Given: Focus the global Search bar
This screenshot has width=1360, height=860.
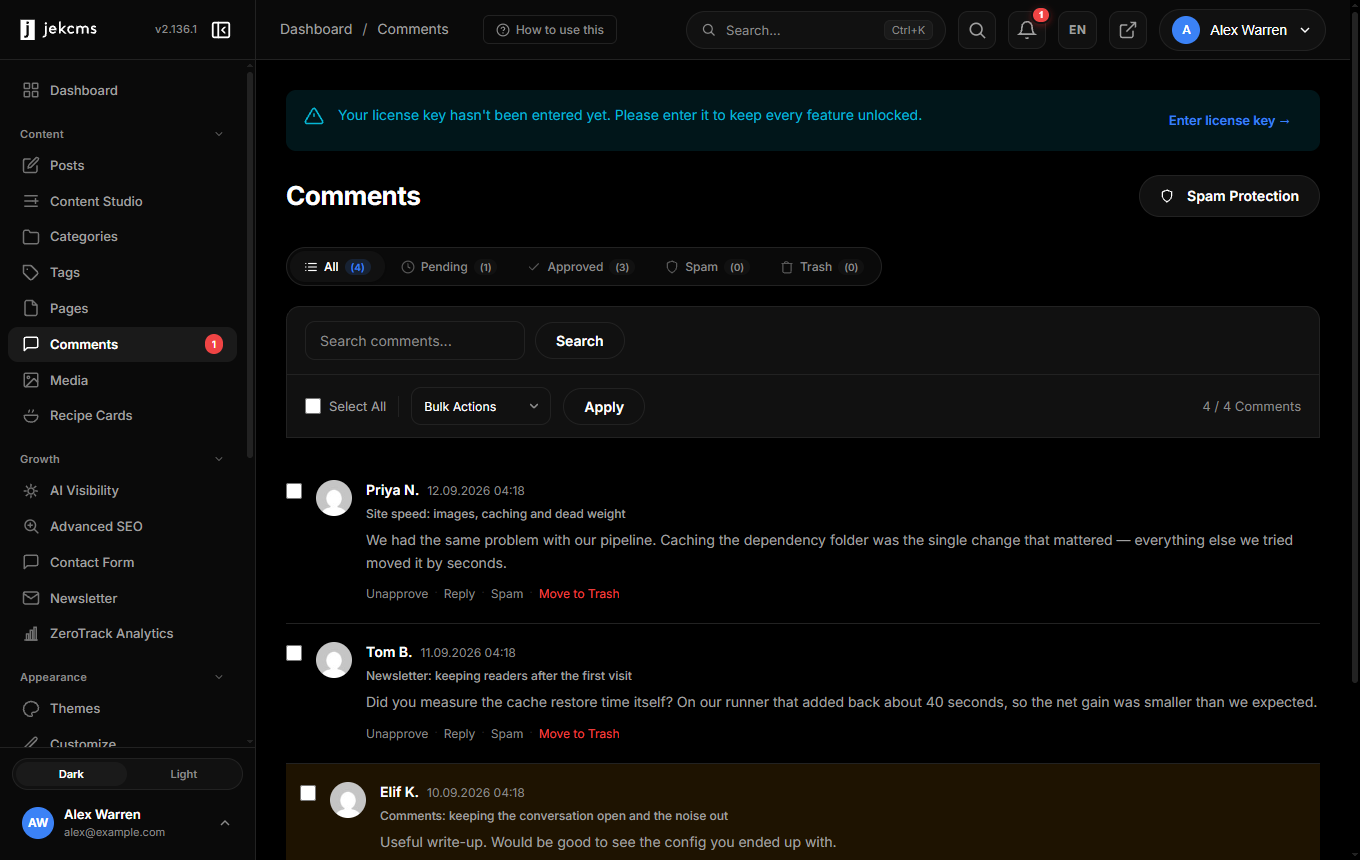Looking at the screenshot, I should [816, 30].
